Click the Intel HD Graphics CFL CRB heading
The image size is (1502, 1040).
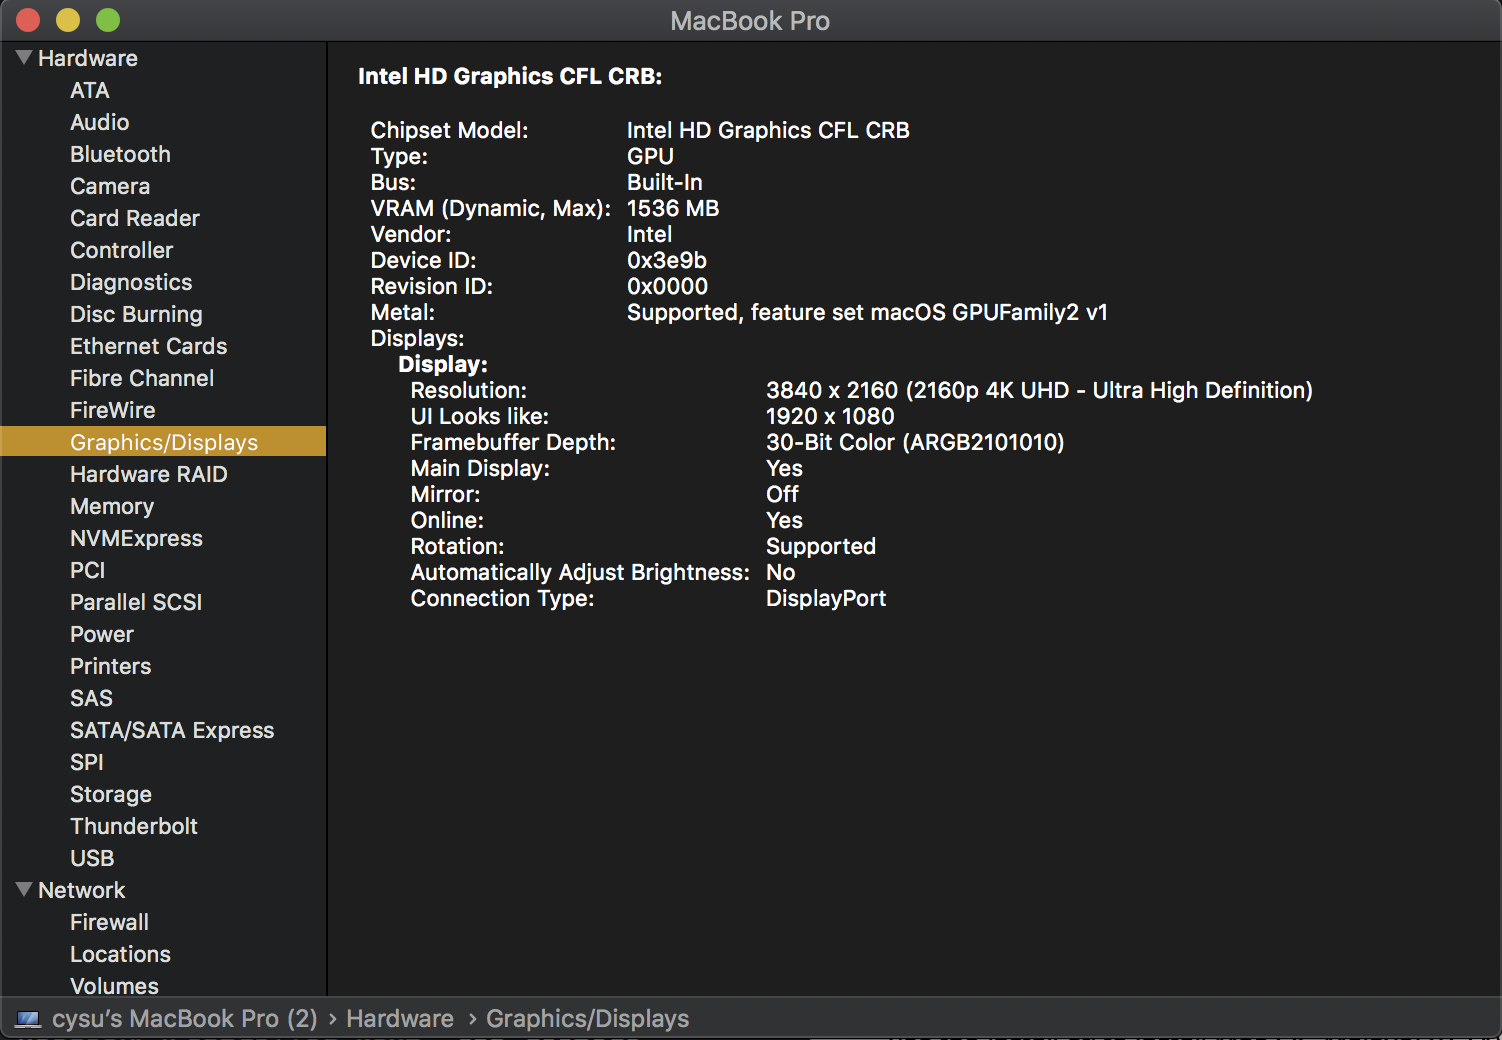tap(510, 76)
